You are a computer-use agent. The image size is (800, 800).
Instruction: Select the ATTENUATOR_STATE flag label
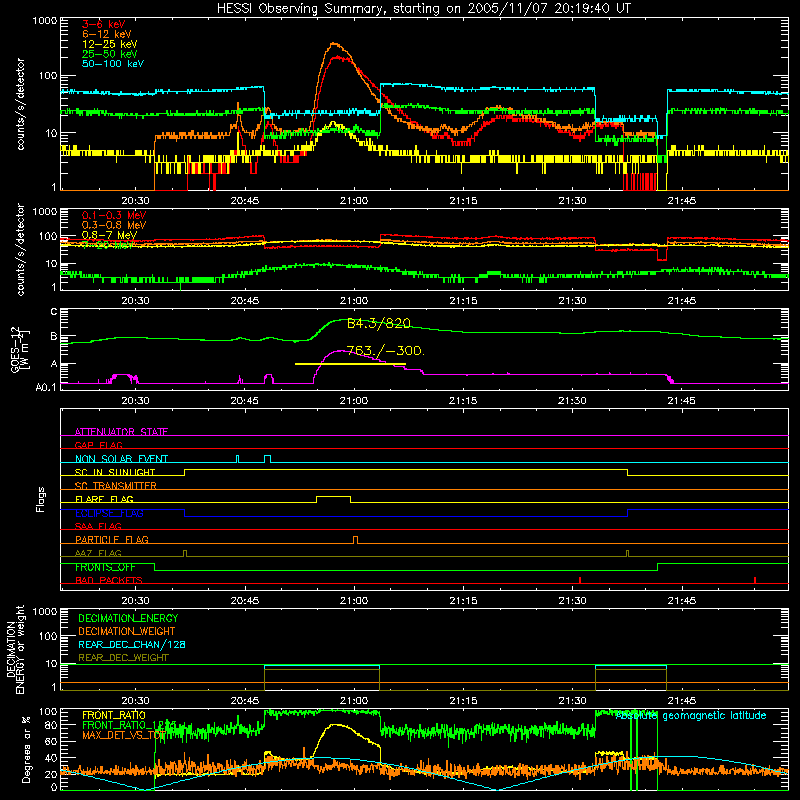121,432
